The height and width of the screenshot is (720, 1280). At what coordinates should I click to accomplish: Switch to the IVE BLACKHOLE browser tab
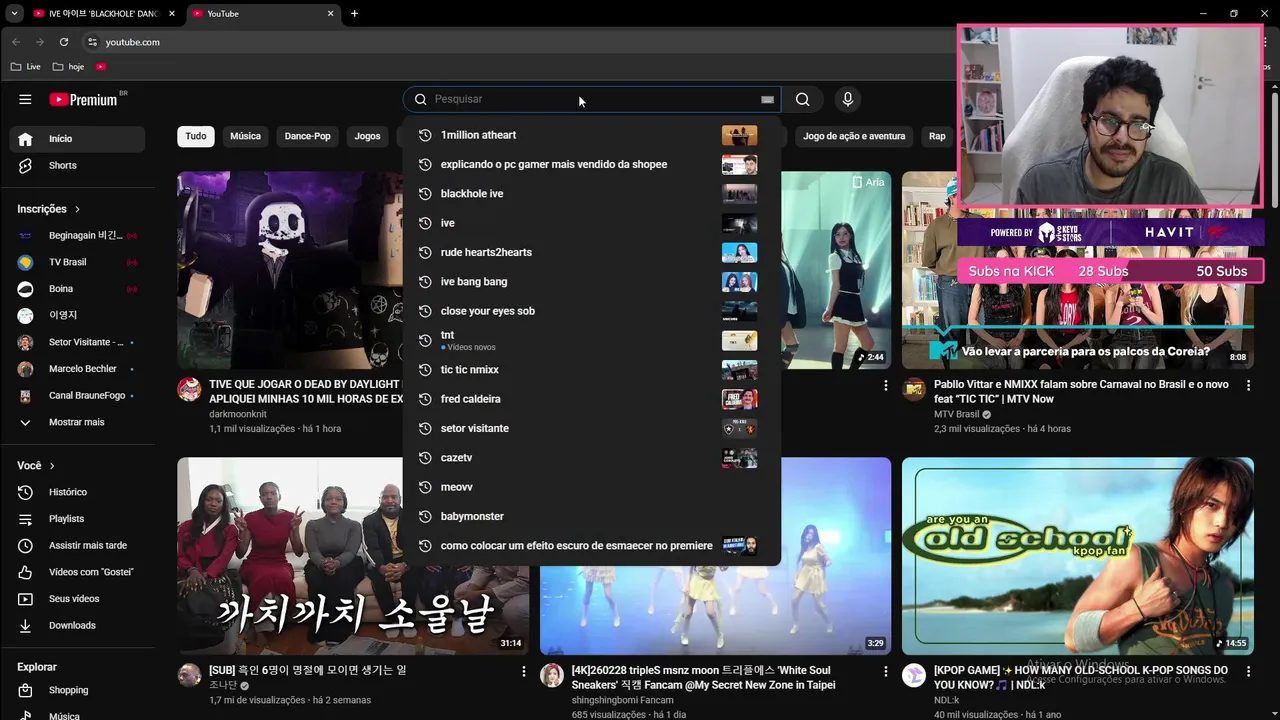104,14
